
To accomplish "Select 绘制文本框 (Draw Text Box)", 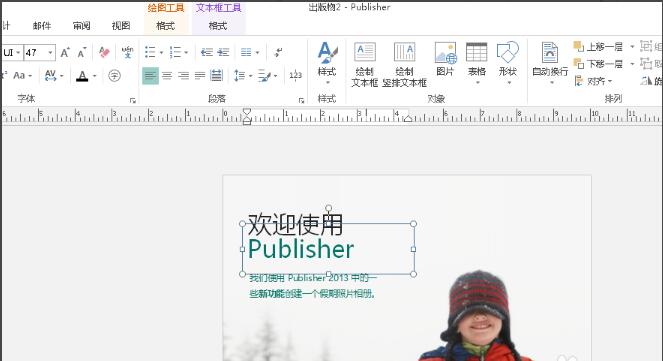I will pyautogui.click(x=364, y=64).
